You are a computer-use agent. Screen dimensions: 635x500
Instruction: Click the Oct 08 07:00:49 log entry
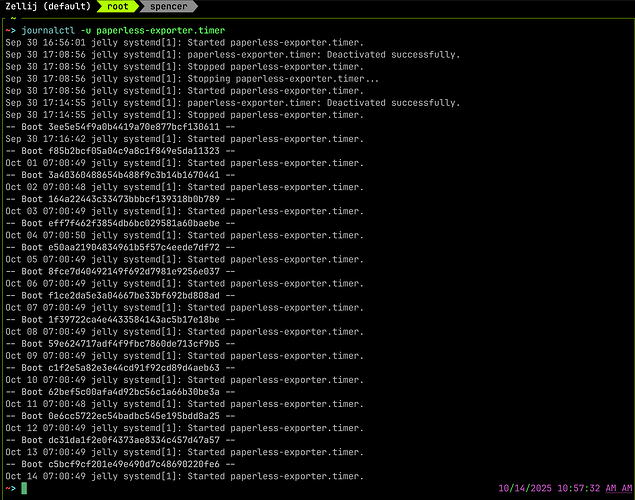[x=184, y=331]
